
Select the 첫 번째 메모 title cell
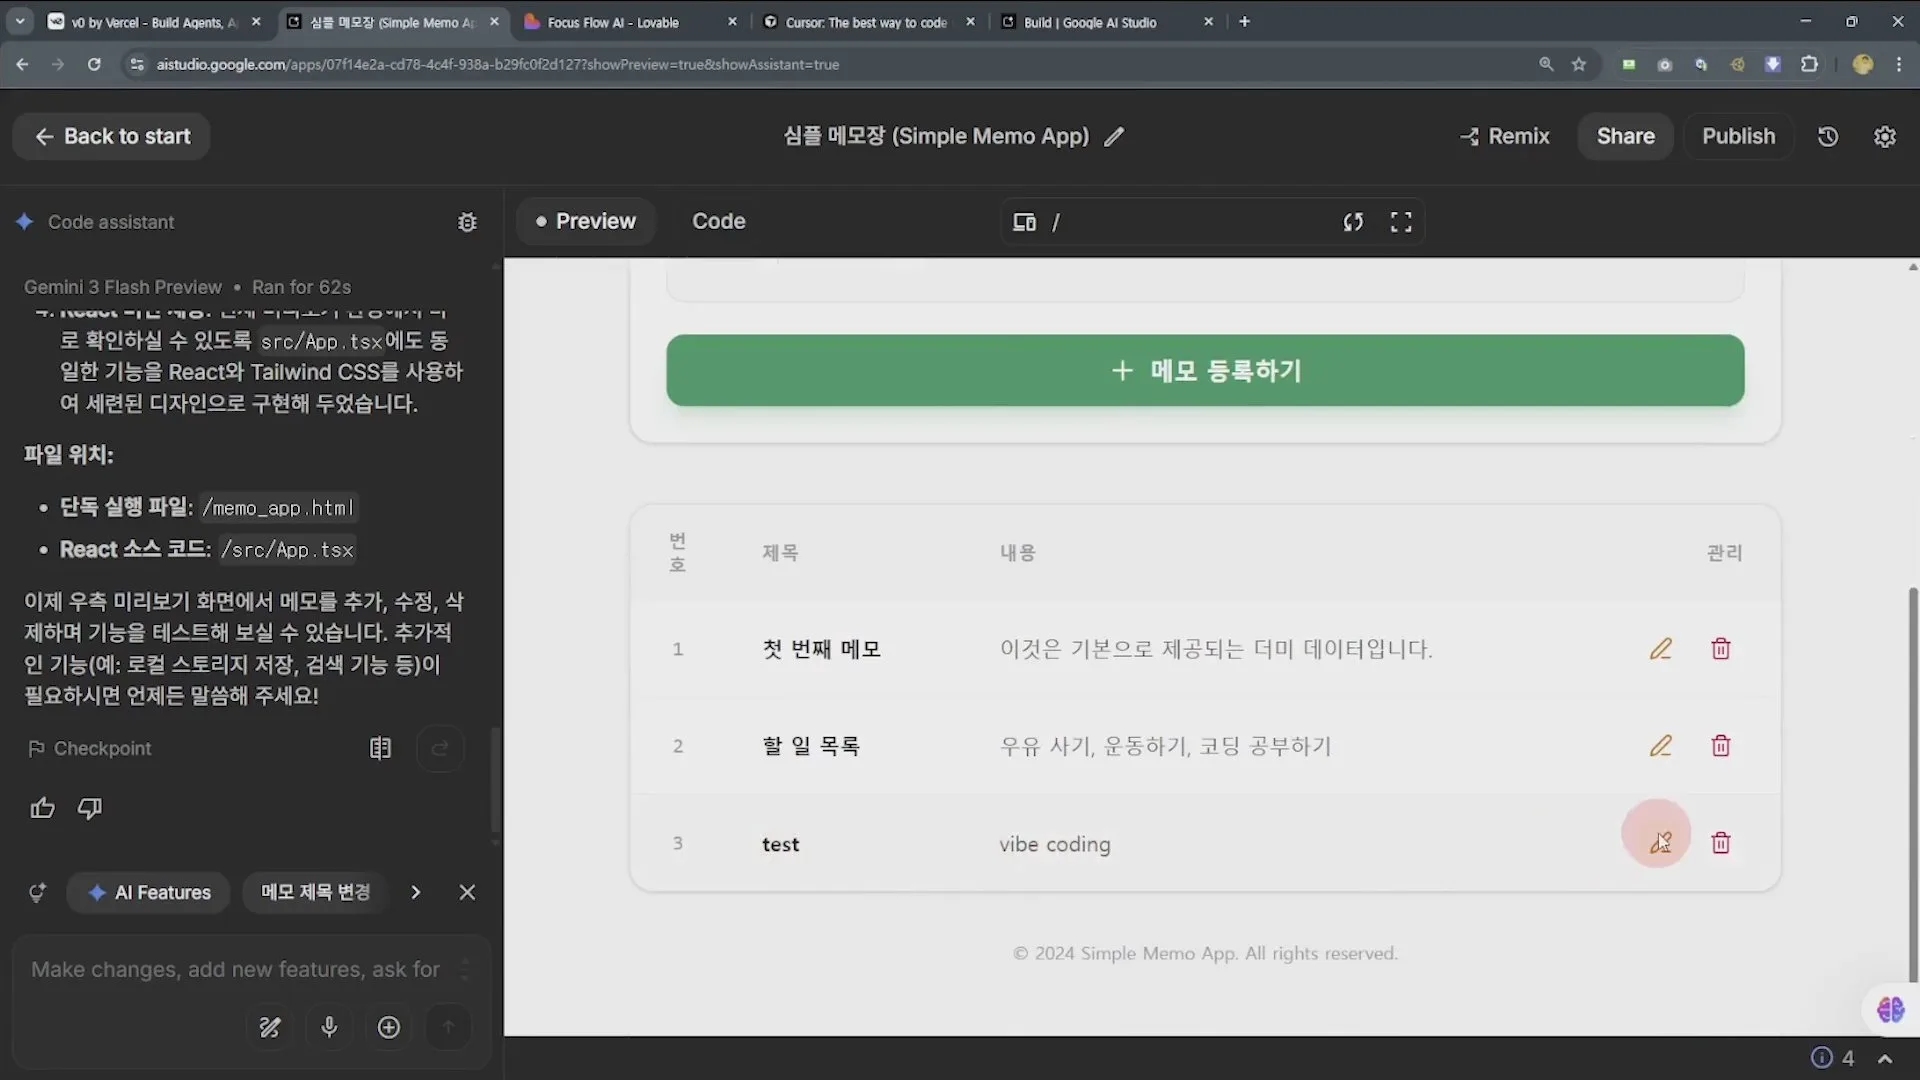coord(821,649)
